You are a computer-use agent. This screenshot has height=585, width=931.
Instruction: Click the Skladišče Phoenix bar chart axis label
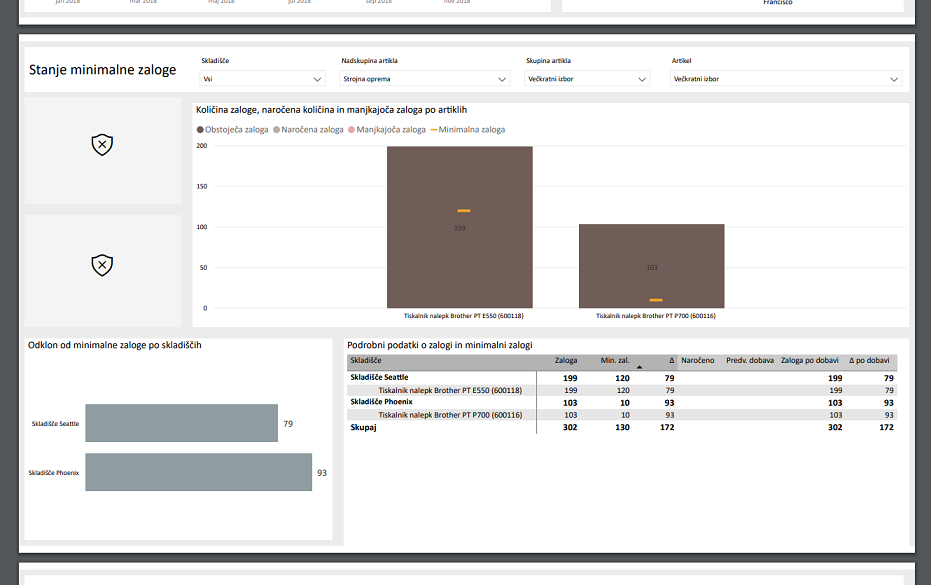(53, 473)
